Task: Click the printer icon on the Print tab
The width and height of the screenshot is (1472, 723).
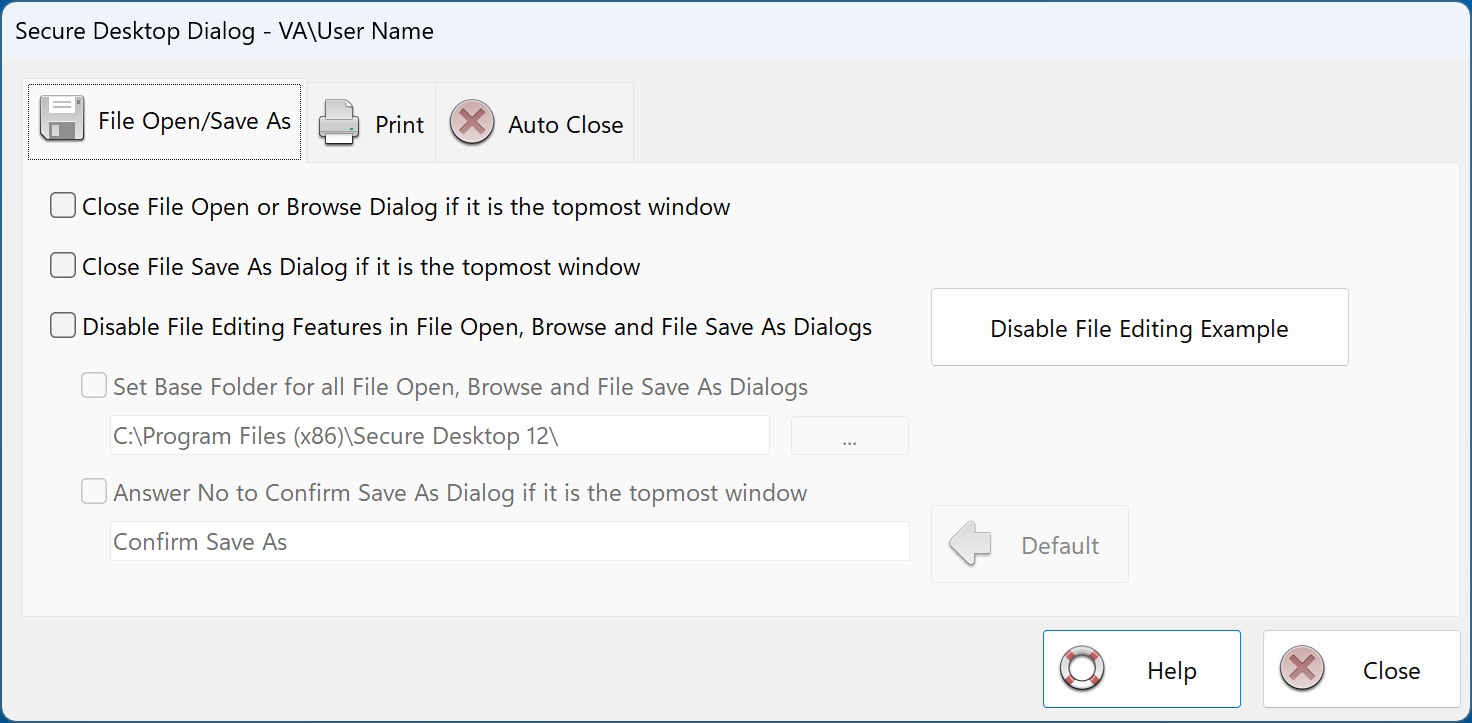Action: click(x=337, y=121)
